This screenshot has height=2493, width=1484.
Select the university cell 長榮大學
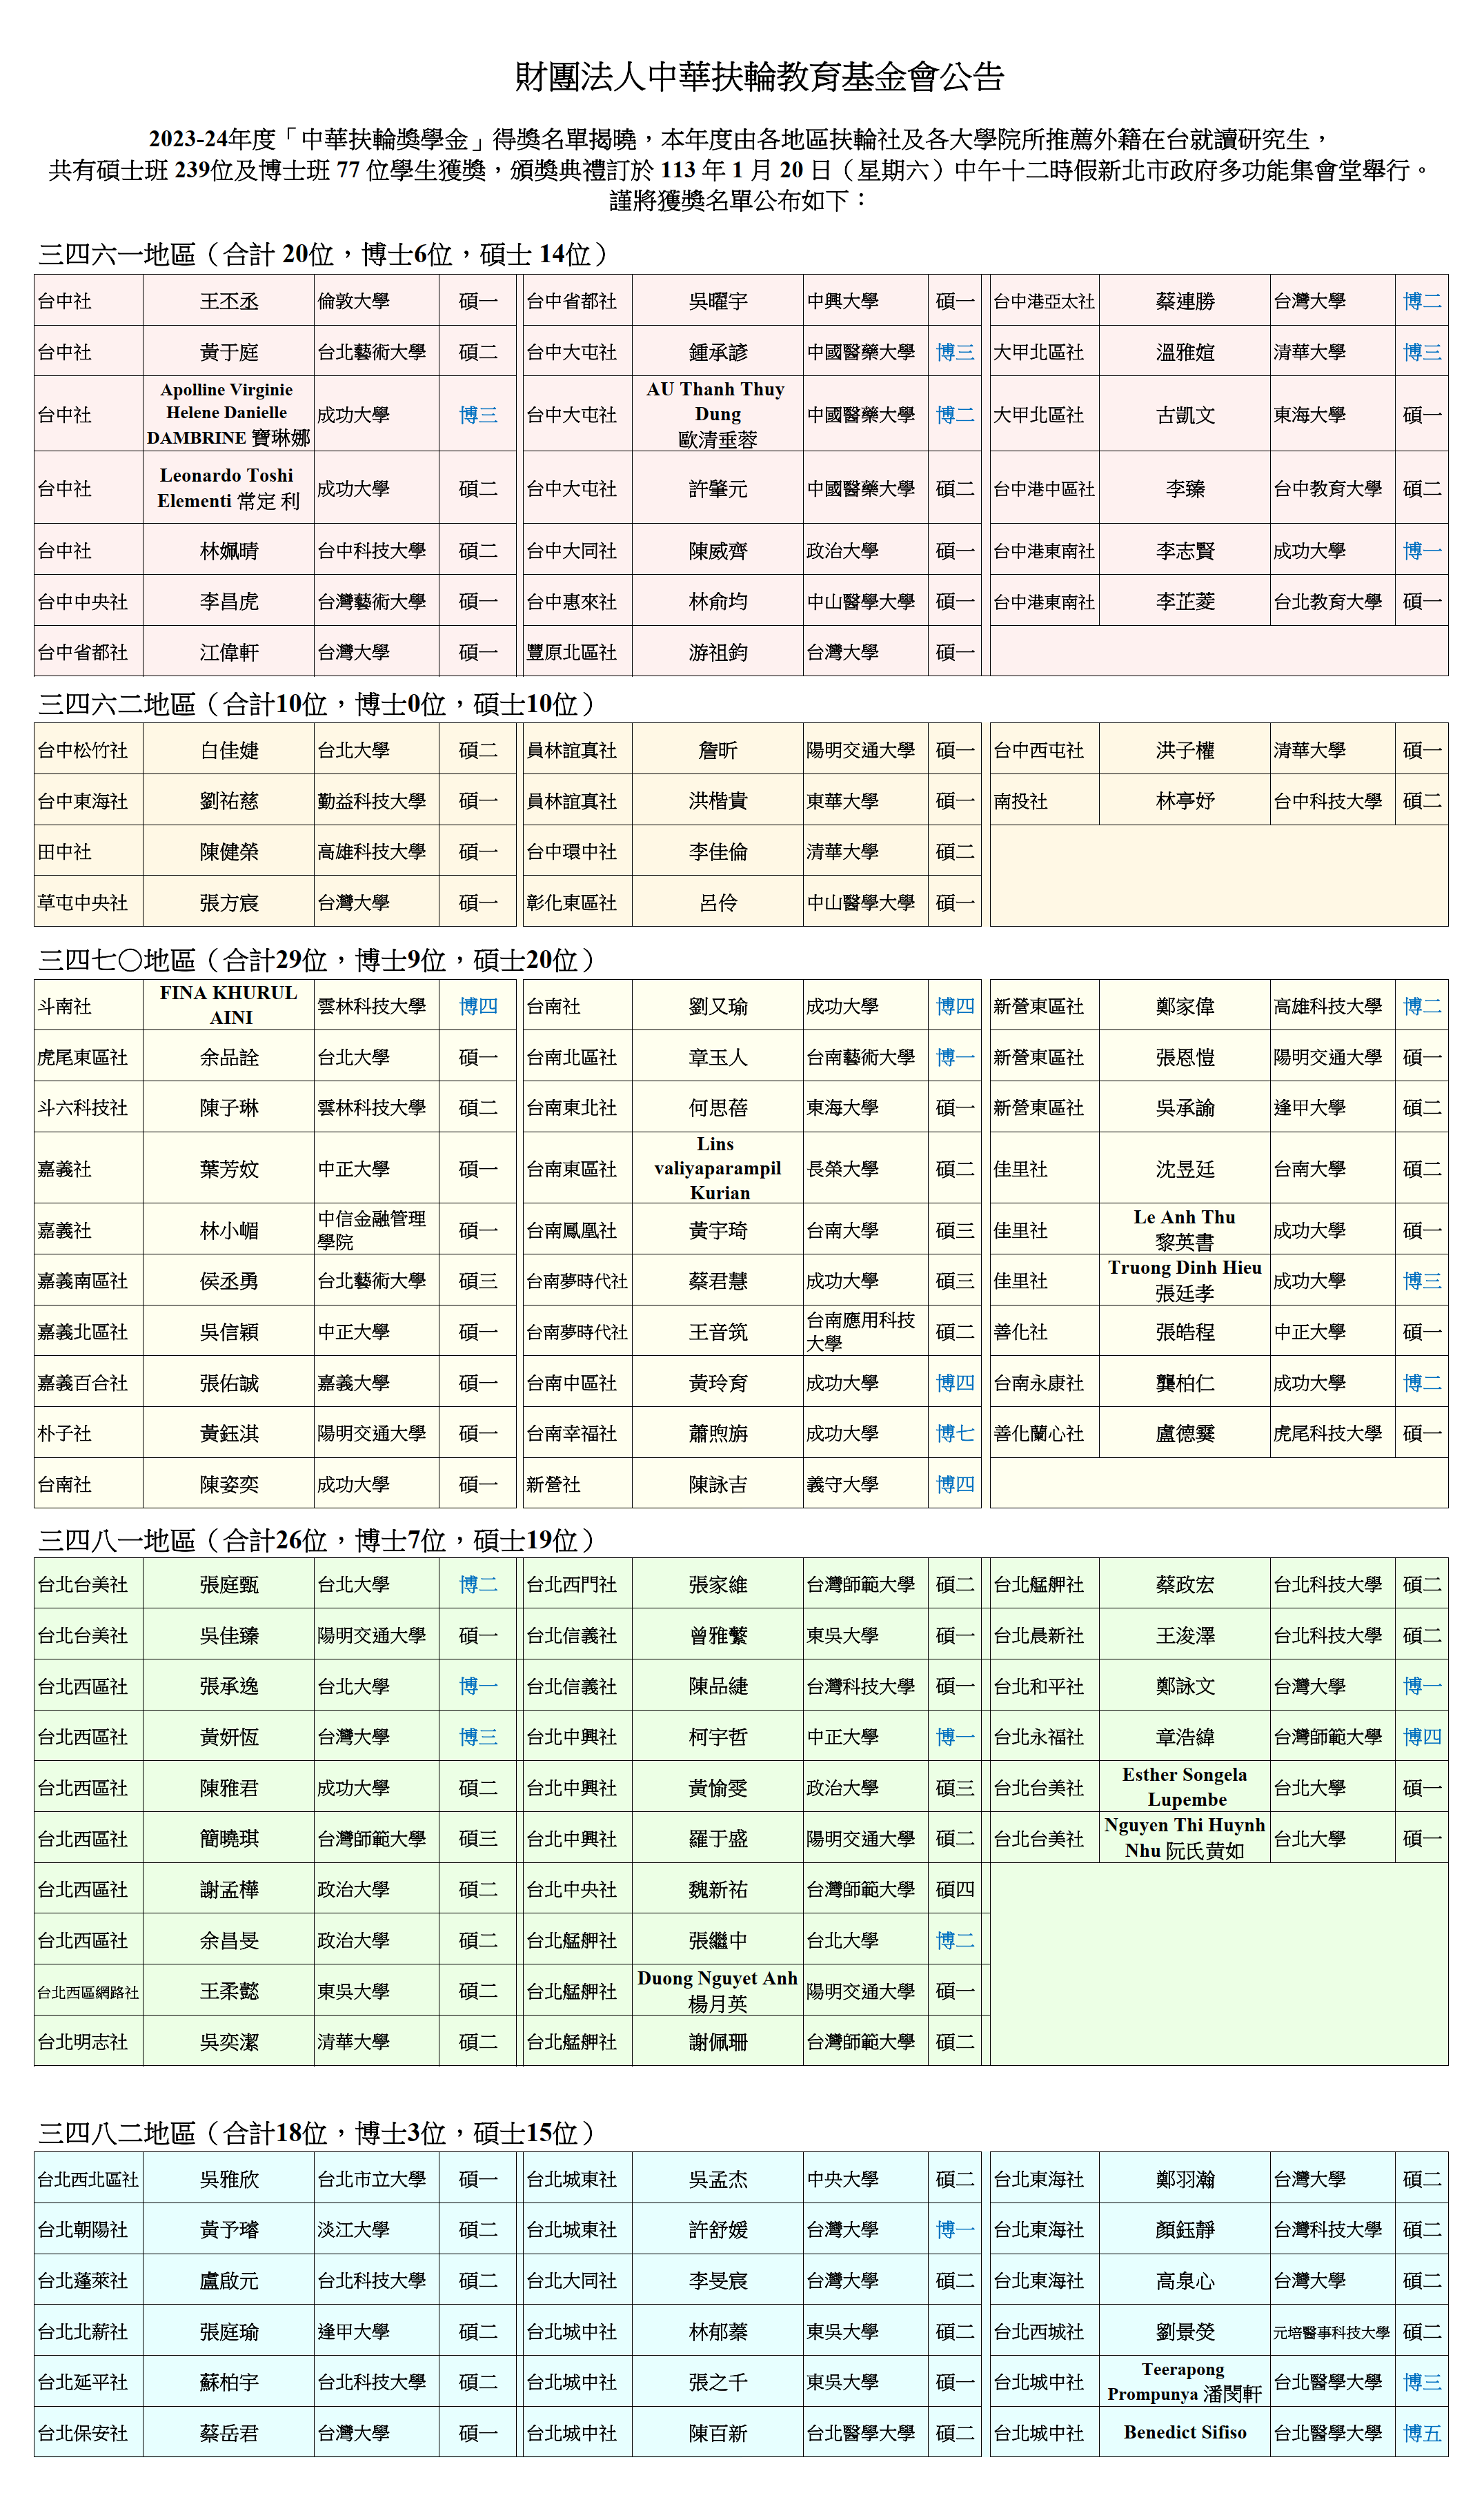865,1168
